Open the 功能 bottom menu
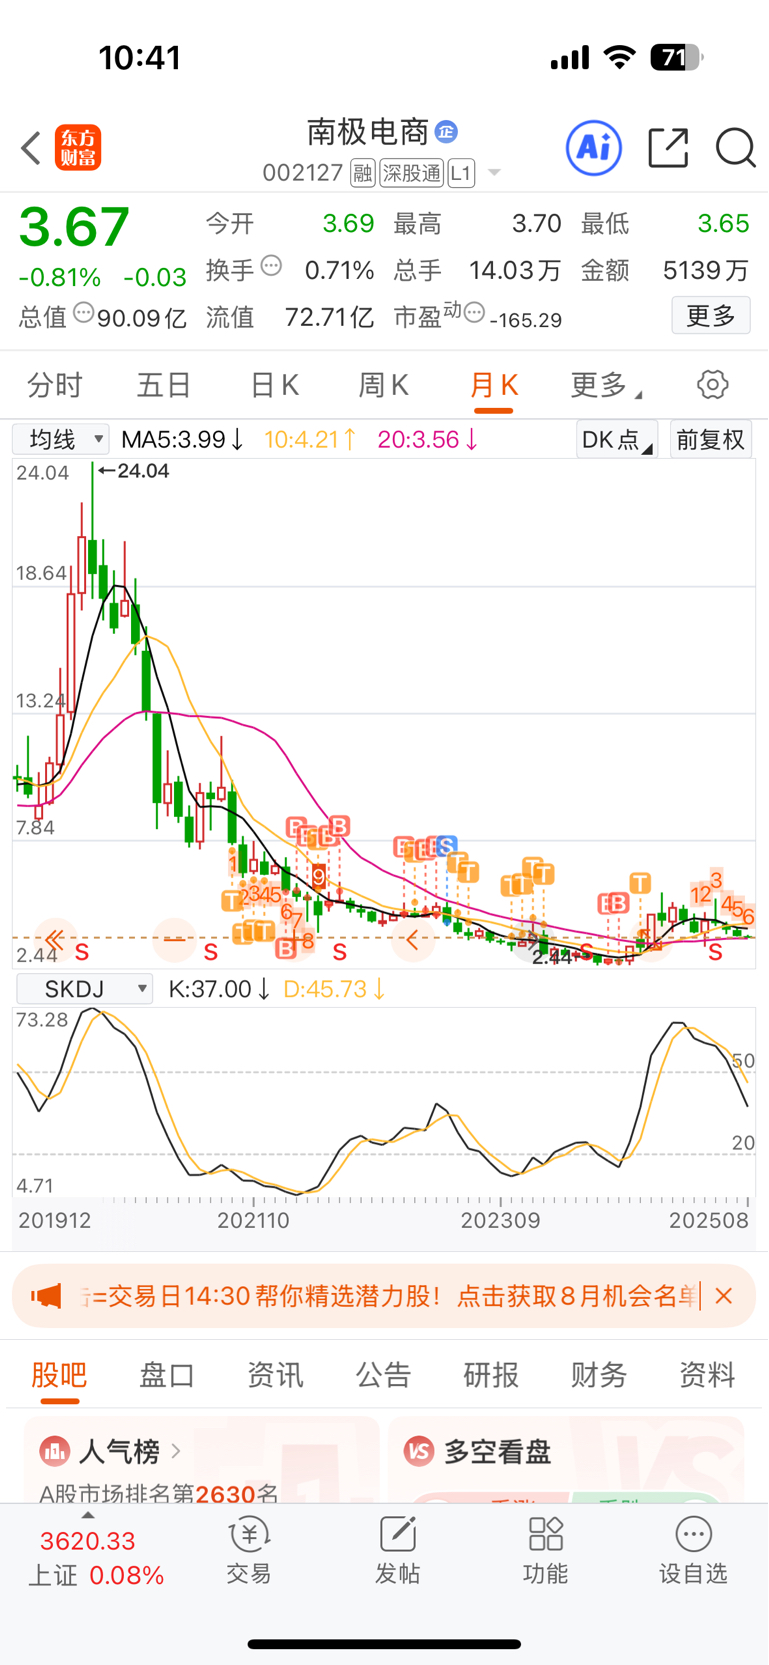 click(x=545, y=1551)
